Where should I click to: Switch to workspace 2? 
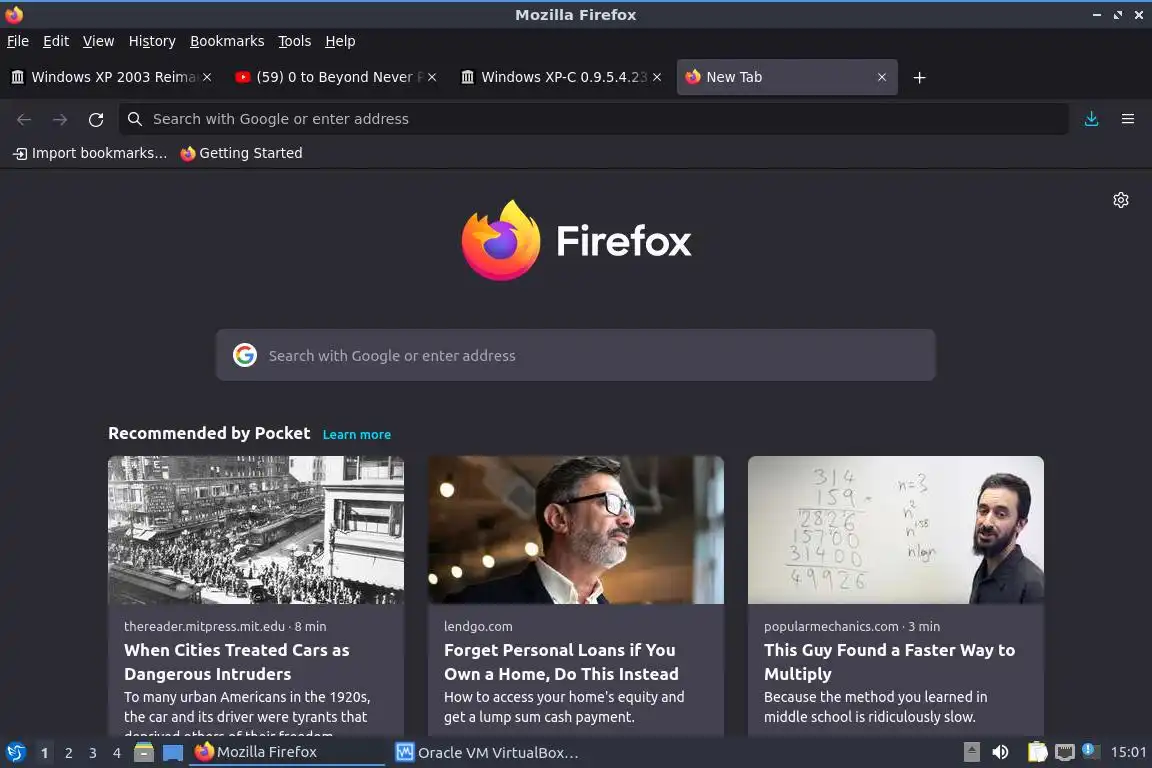point(68,753)
